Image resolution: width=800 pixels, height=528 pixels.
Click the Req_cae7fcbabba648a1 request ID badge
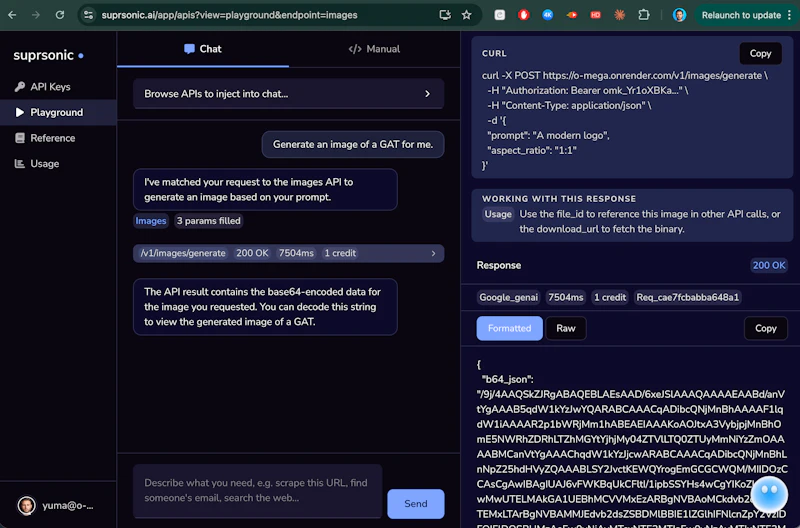688,297
